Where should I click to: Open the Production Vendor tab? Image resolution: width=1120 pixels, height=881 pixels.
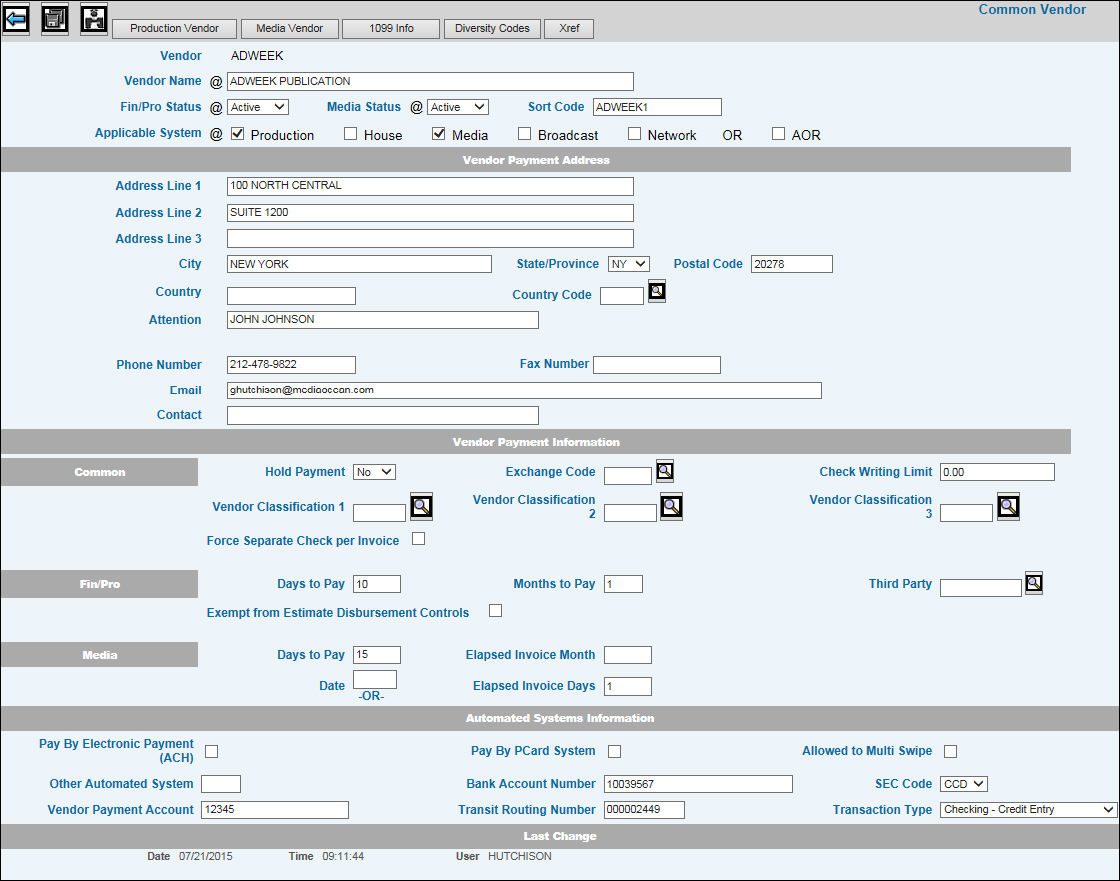click(x=174, y=29)
